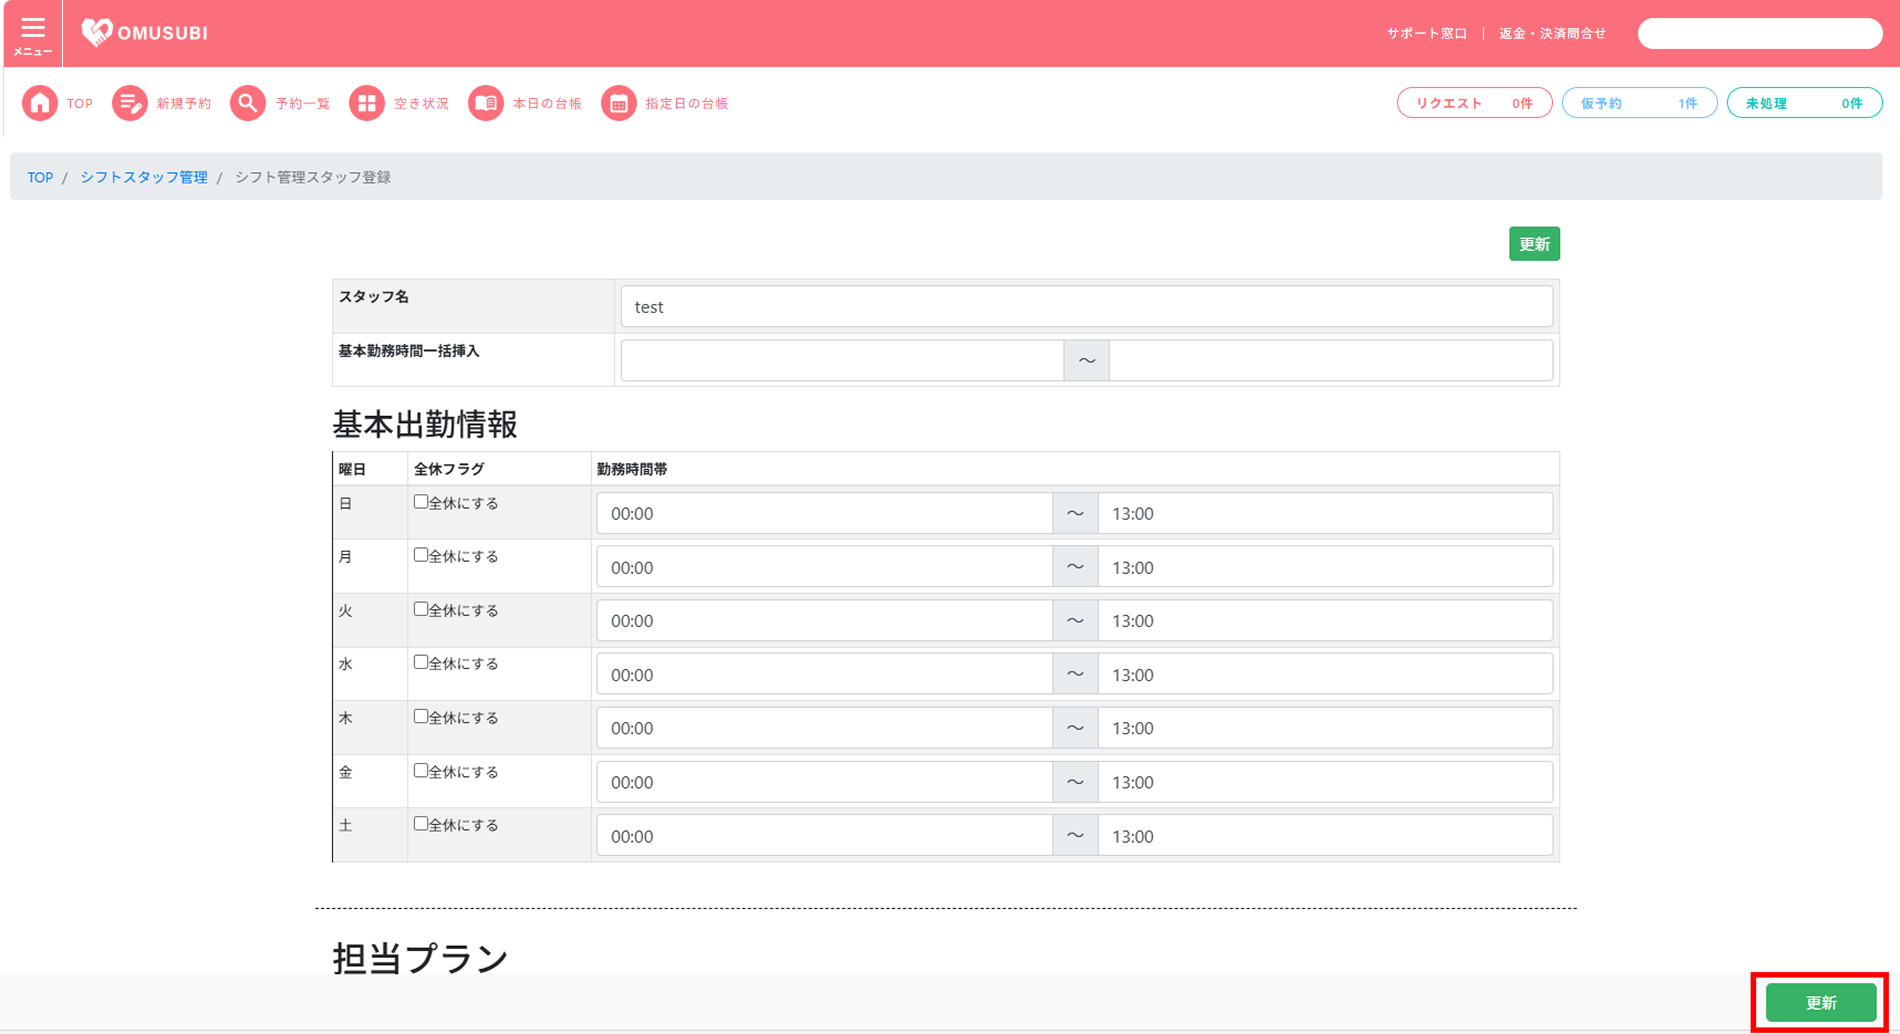Click the 木 start time 00:00 field

pyautogui.click(x=824, y=728)
